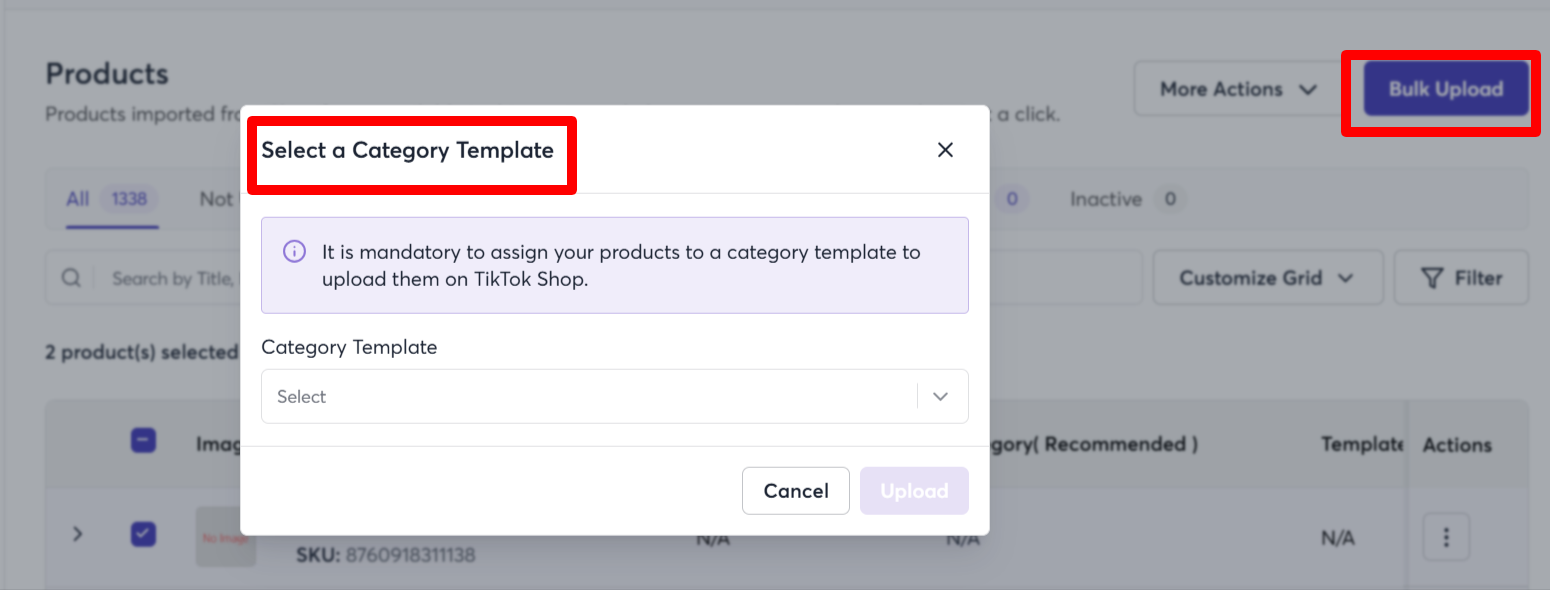The image size is (1550, 590).
Task: Click the Upload button in the dialog
Action: [914, 491]
